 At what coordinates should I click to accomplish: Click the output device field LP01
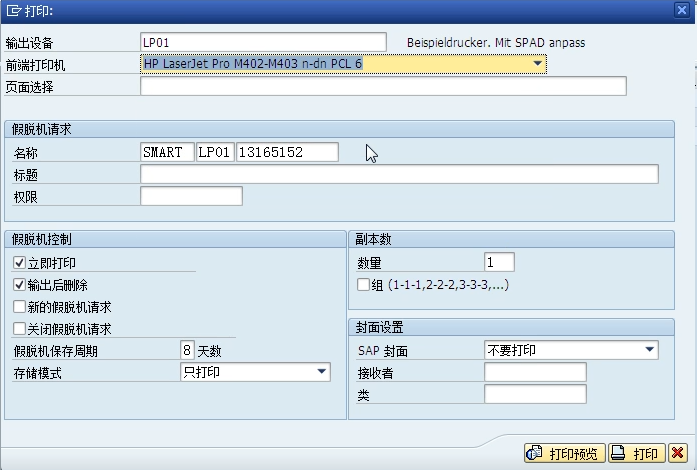point(262,42)
